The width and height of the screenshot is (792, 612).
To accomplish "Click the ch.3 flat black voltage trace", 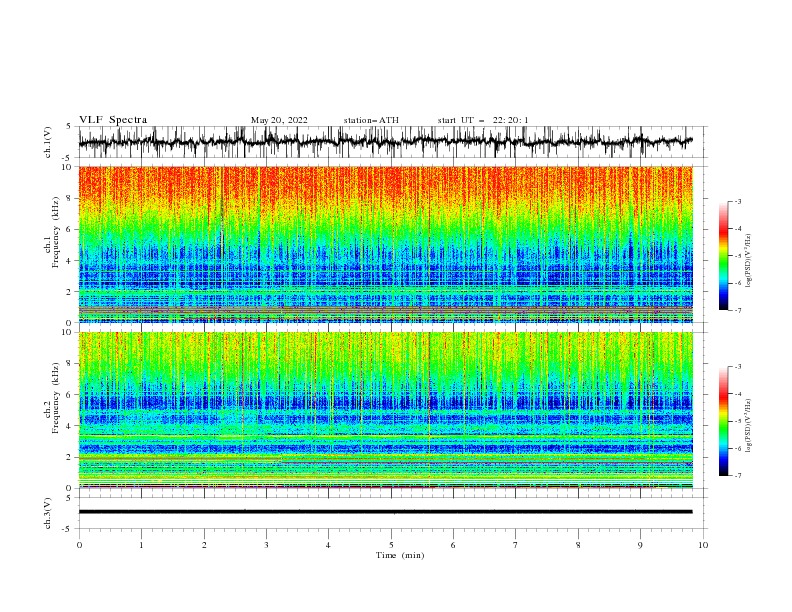I will [385, 512].
